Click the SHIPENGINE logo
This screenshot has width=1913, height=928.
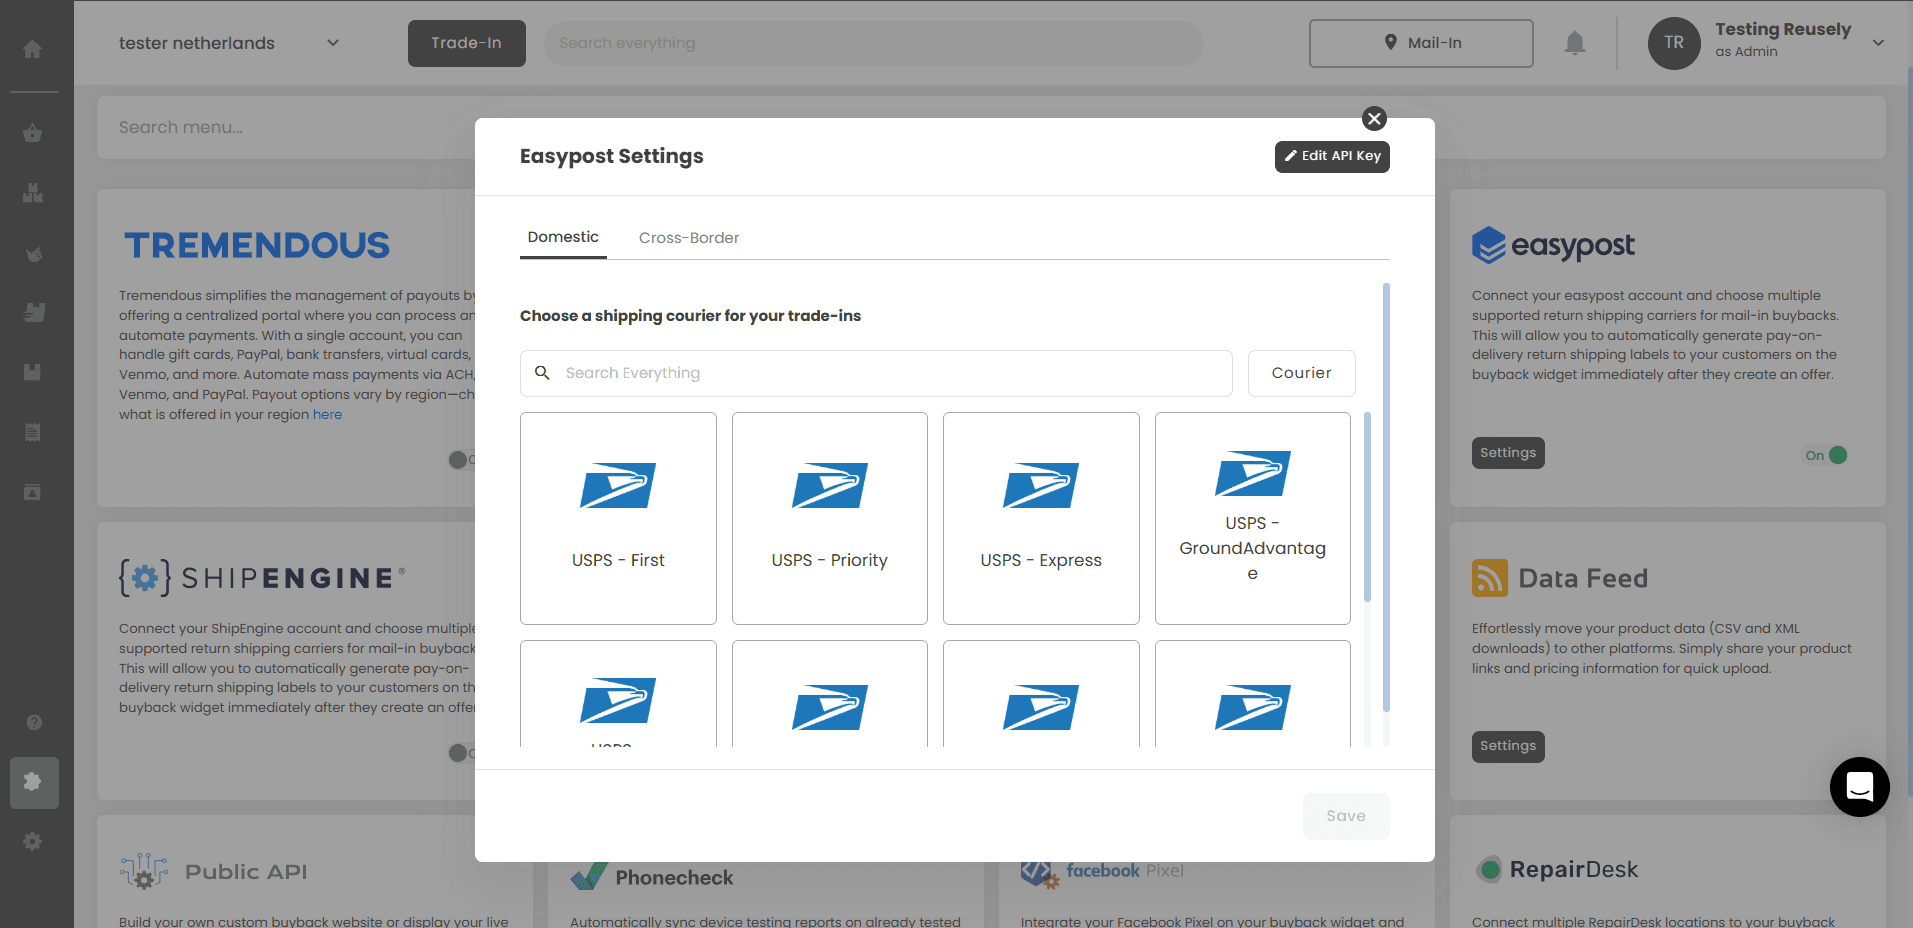[262, 578]
